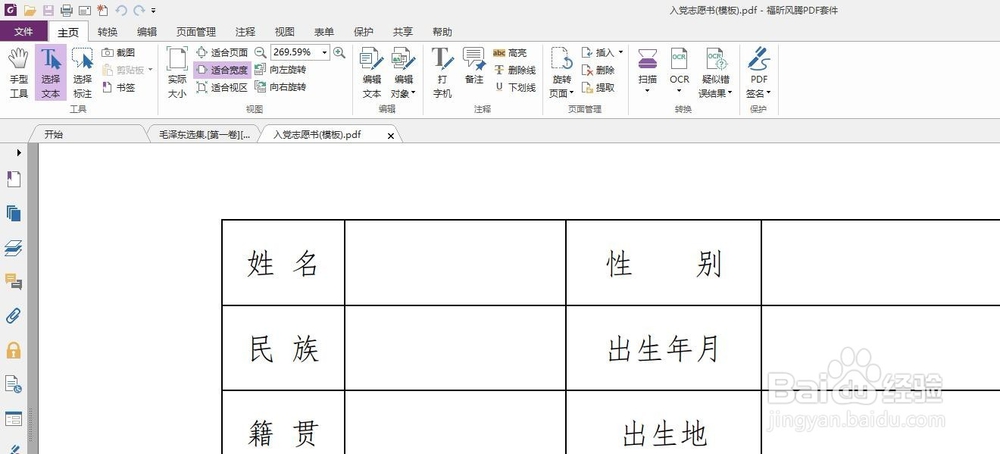Click the Edit Text (编辑文本) tool

[x=372, y=73]
